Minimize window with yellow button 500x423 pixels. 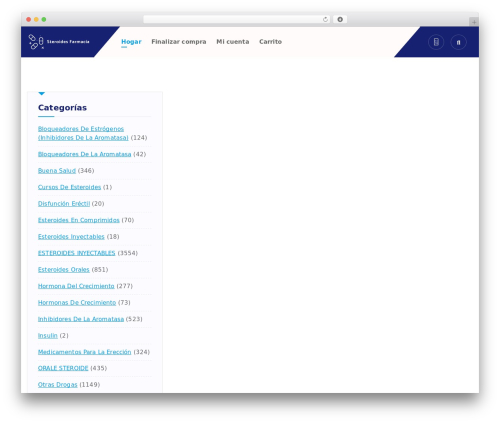(36, 19)
